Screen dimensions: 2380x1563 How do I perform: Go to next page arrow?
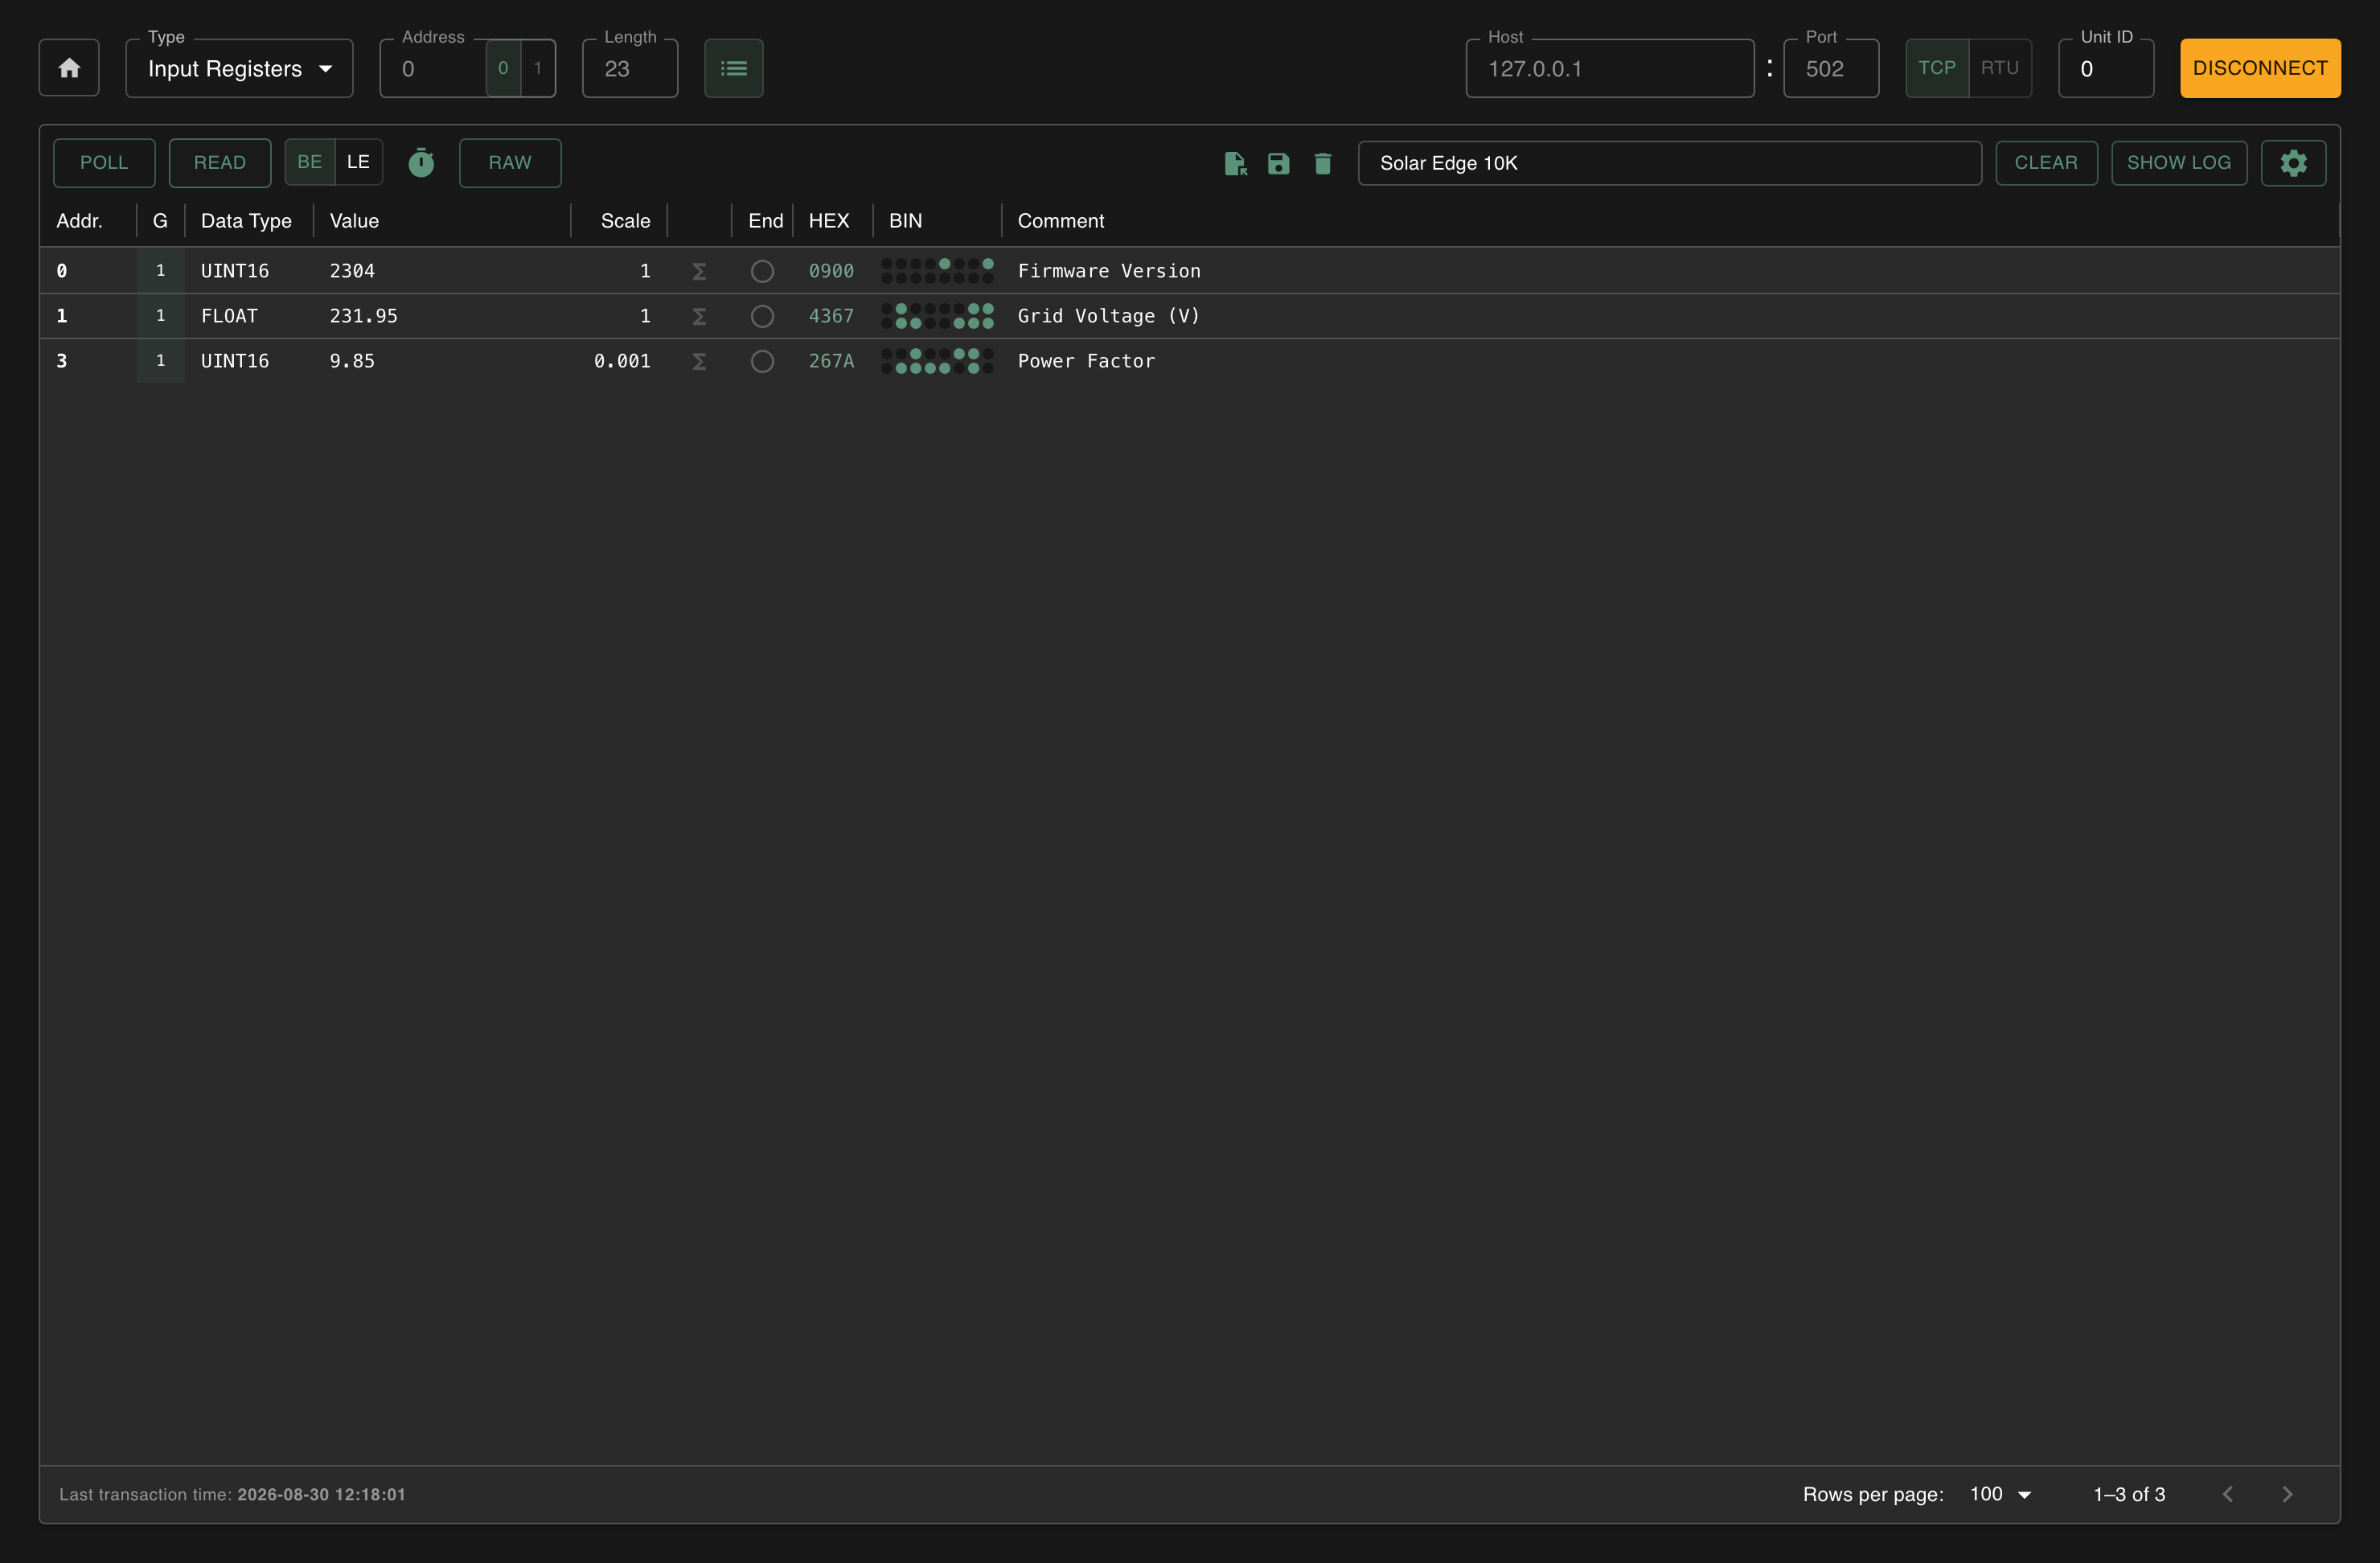point(2287,1494)
